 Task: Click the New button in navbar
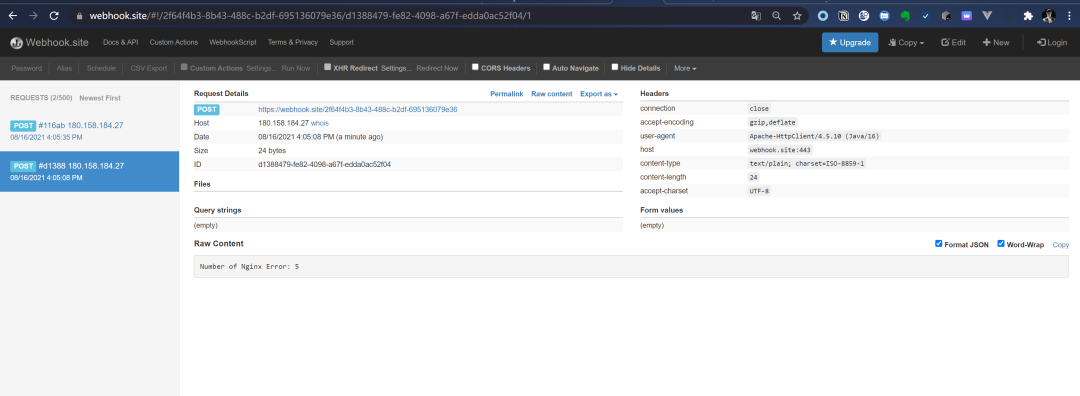click(996, 42)
